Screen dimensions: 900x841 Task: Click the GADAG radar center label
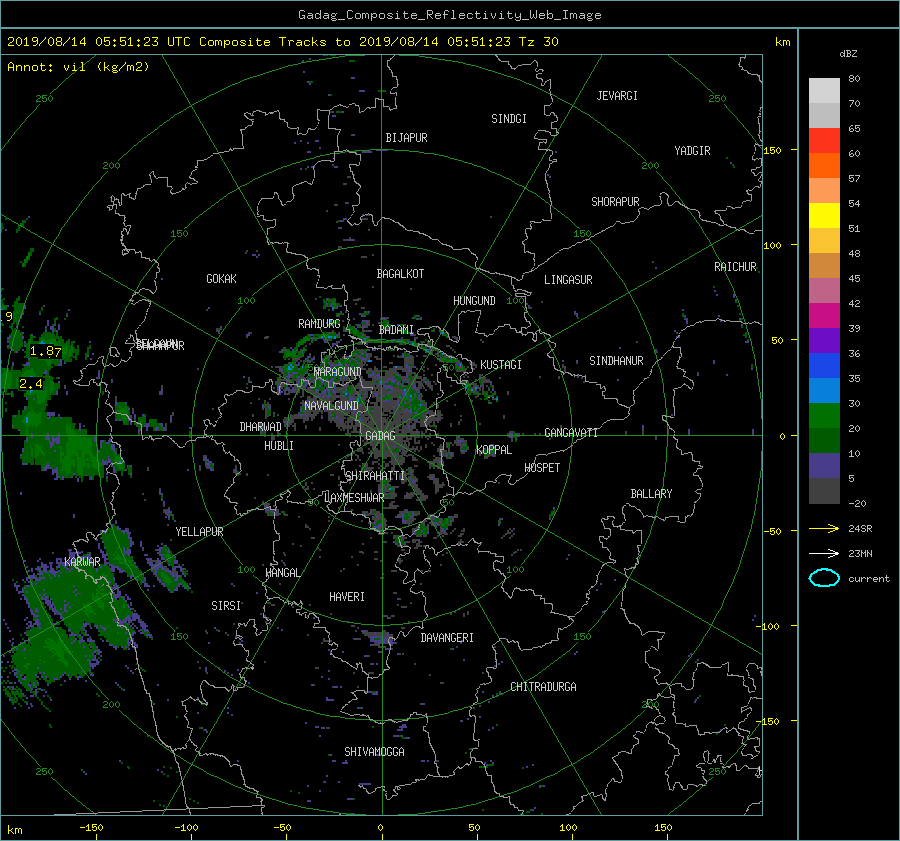[380, 436]
